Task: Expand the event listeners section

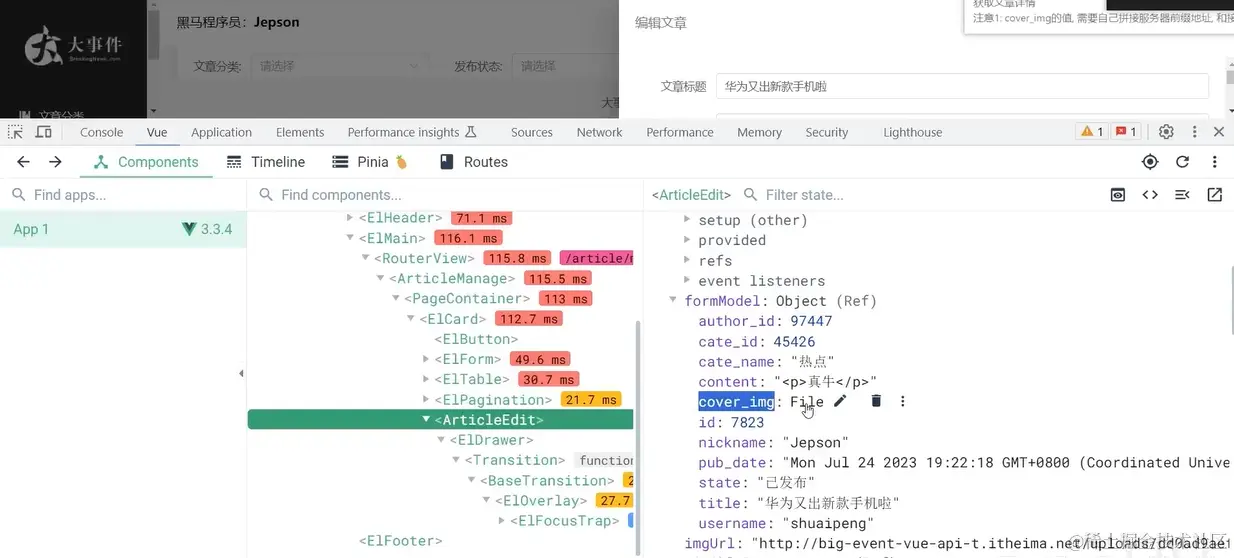Action: click(687, 281)
